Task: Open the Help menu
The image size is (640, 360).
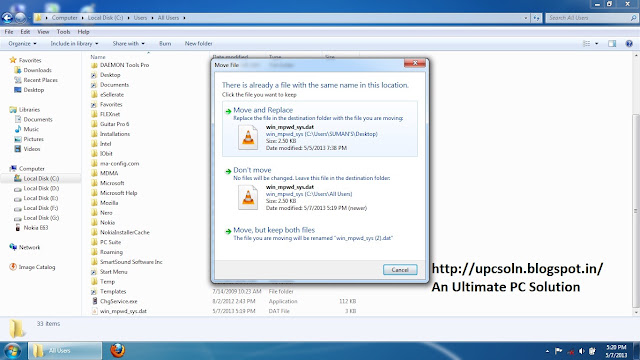Action: coord(83,32)
